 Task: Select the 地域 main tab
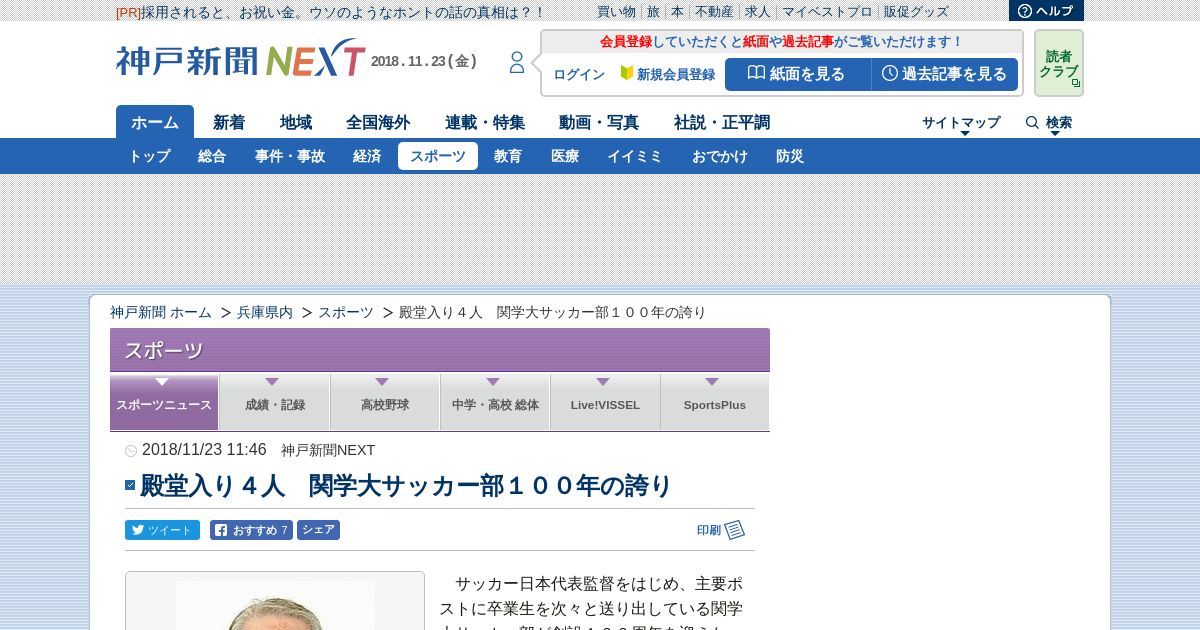(x=296, y=122)
